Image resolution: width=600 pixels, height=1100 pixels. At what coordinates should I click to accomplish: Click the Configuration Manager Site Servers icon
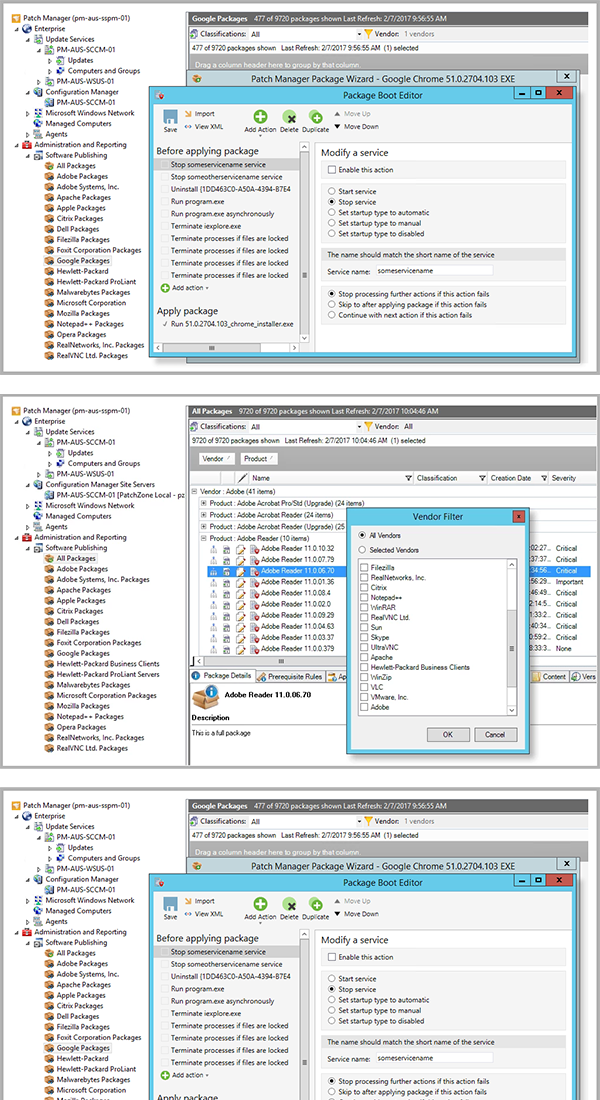pyautogui.click(x=39, y=484)
